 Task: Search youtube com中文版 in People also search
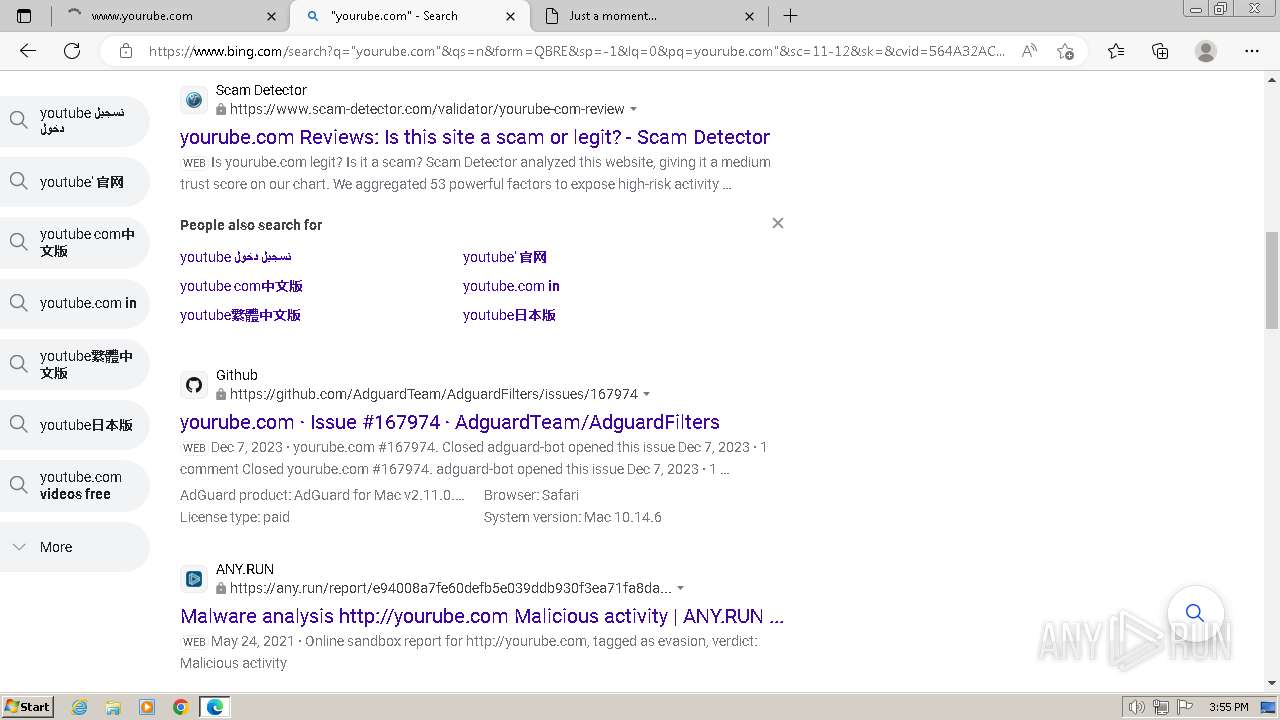241,286
